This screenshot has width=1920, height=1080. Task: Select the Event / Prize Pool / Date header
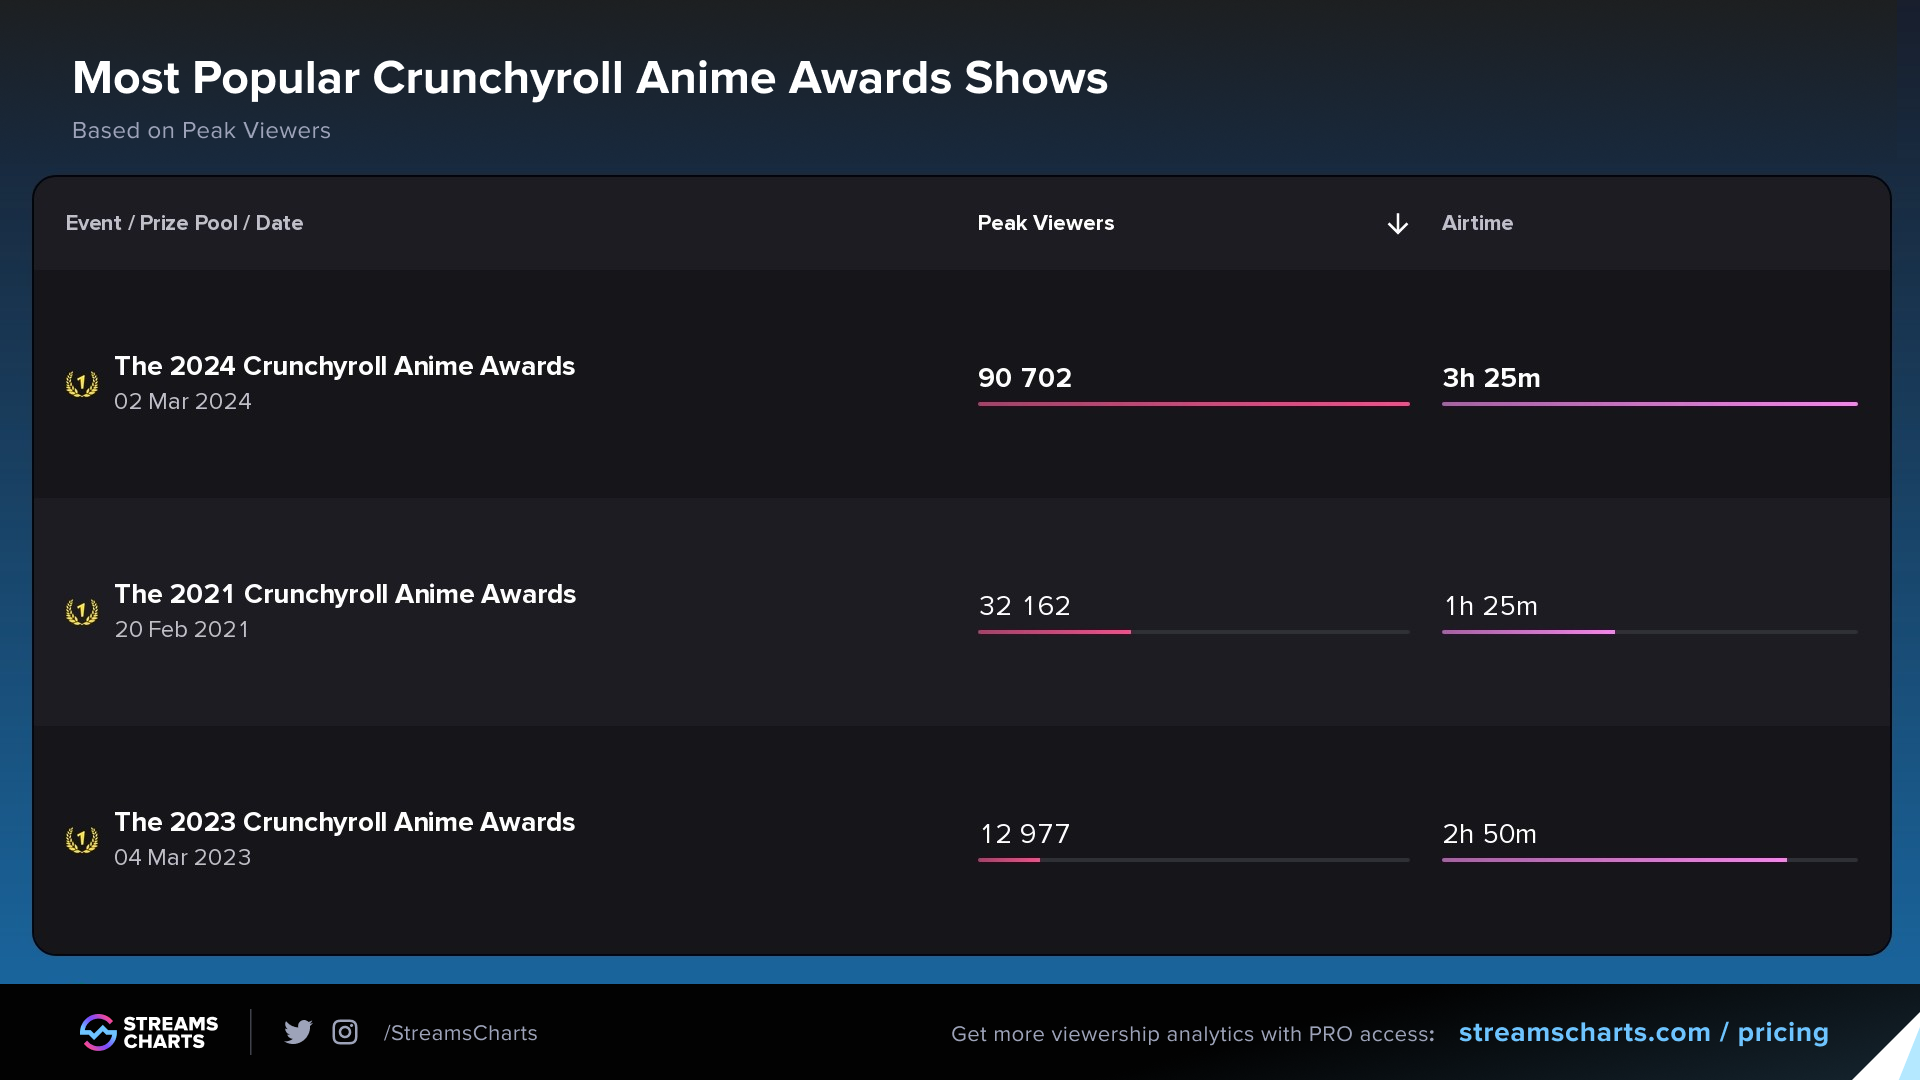click(184, 223)
